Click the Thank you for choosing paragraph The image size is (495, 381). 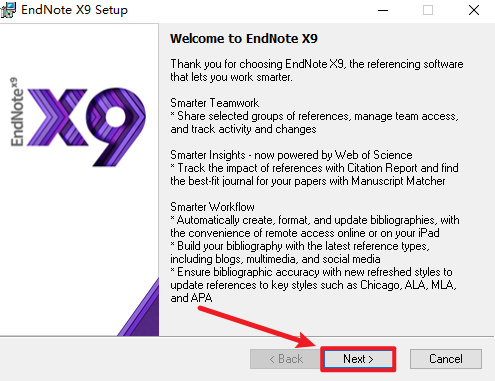pyautogui.click(x=317, y=70)
